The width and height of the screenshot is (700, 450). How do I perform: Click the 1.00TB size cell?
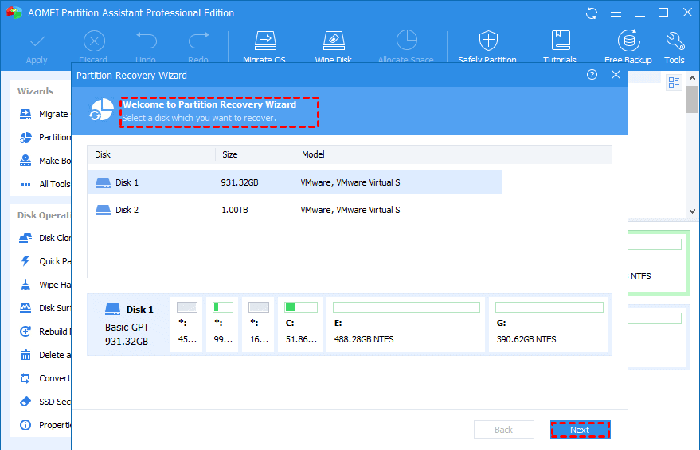click(x=235, y=210)
